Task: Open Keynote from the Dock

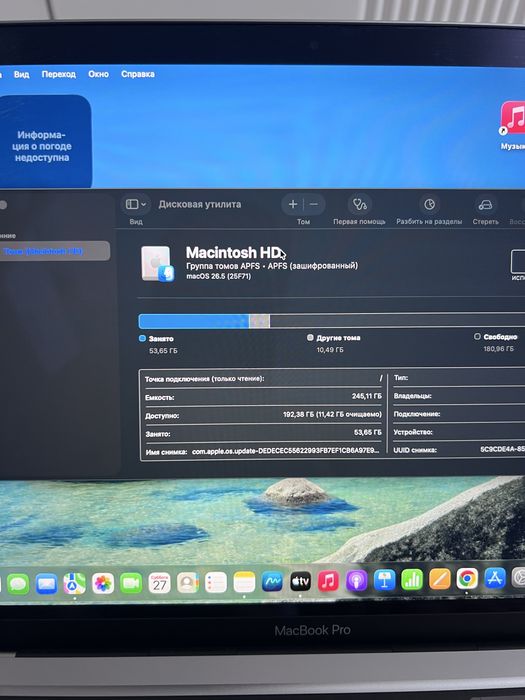Action: coord(384,580)
